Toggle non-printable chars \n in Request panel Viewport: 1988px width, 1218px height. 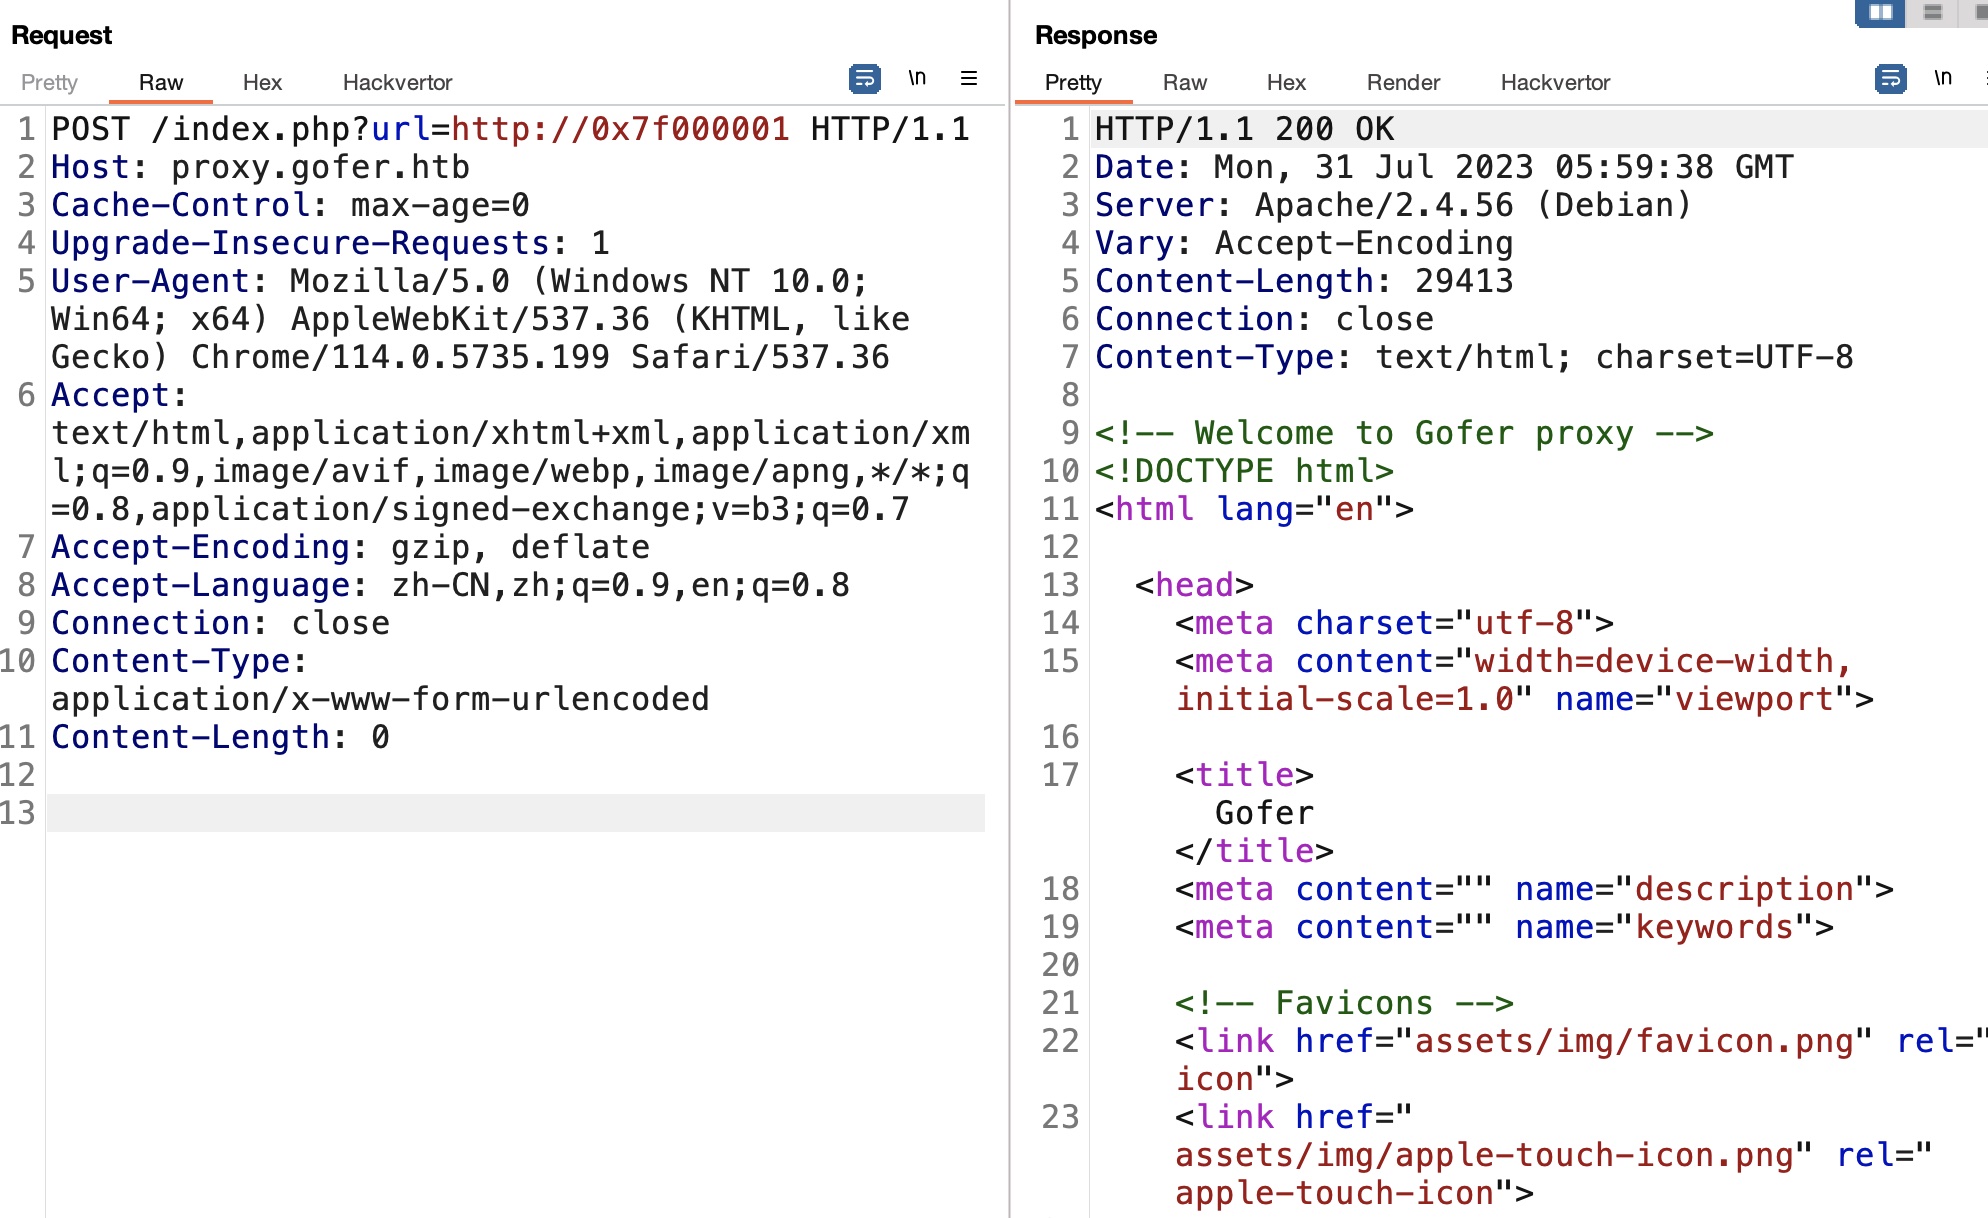[917, 78]
